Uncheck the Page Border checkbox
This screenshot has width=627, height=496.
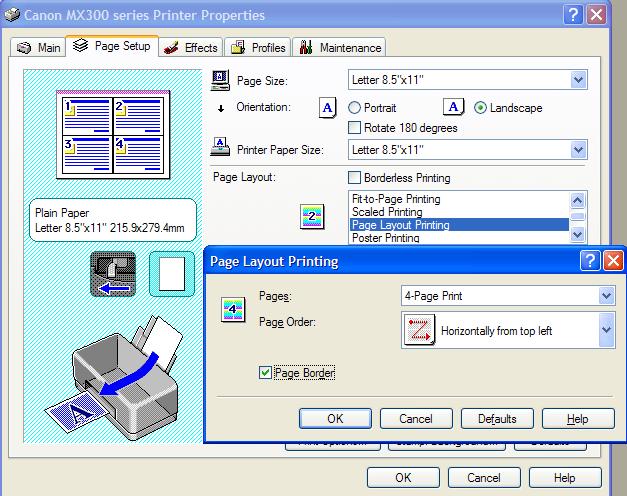pyautogui.click(x=265, y=373)
